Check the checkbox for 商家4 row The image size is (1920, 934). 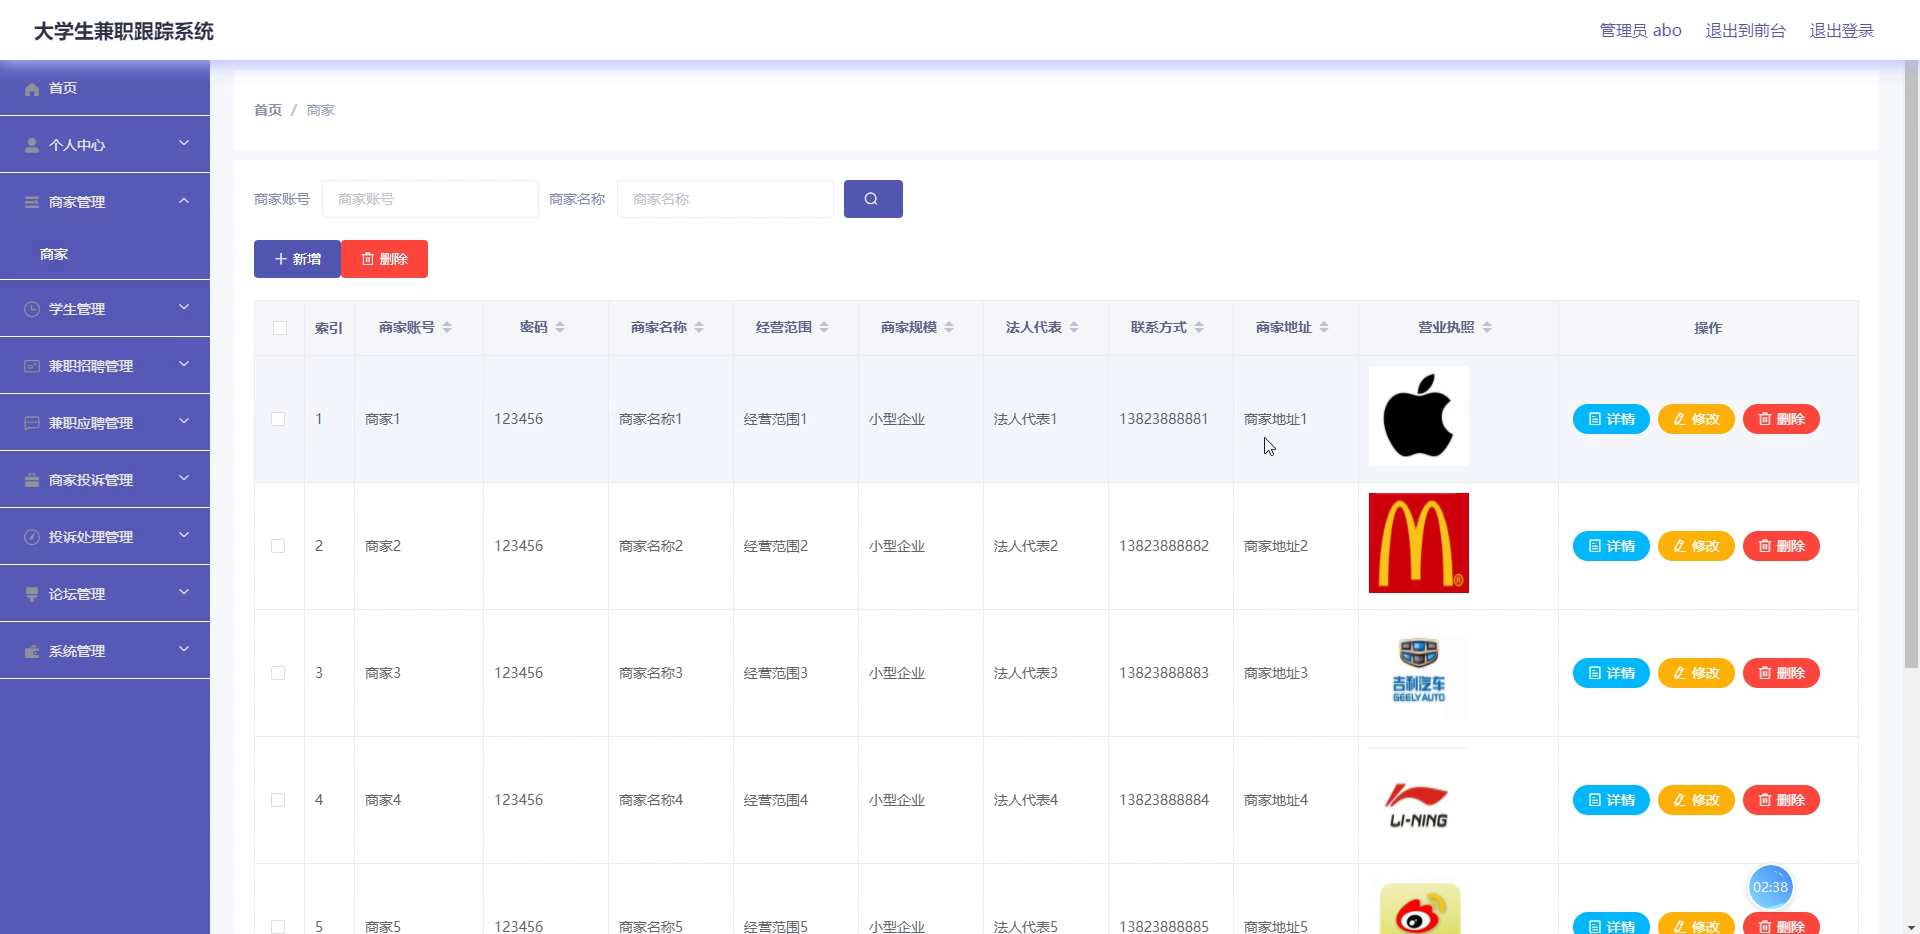click(x=278, y=800)
